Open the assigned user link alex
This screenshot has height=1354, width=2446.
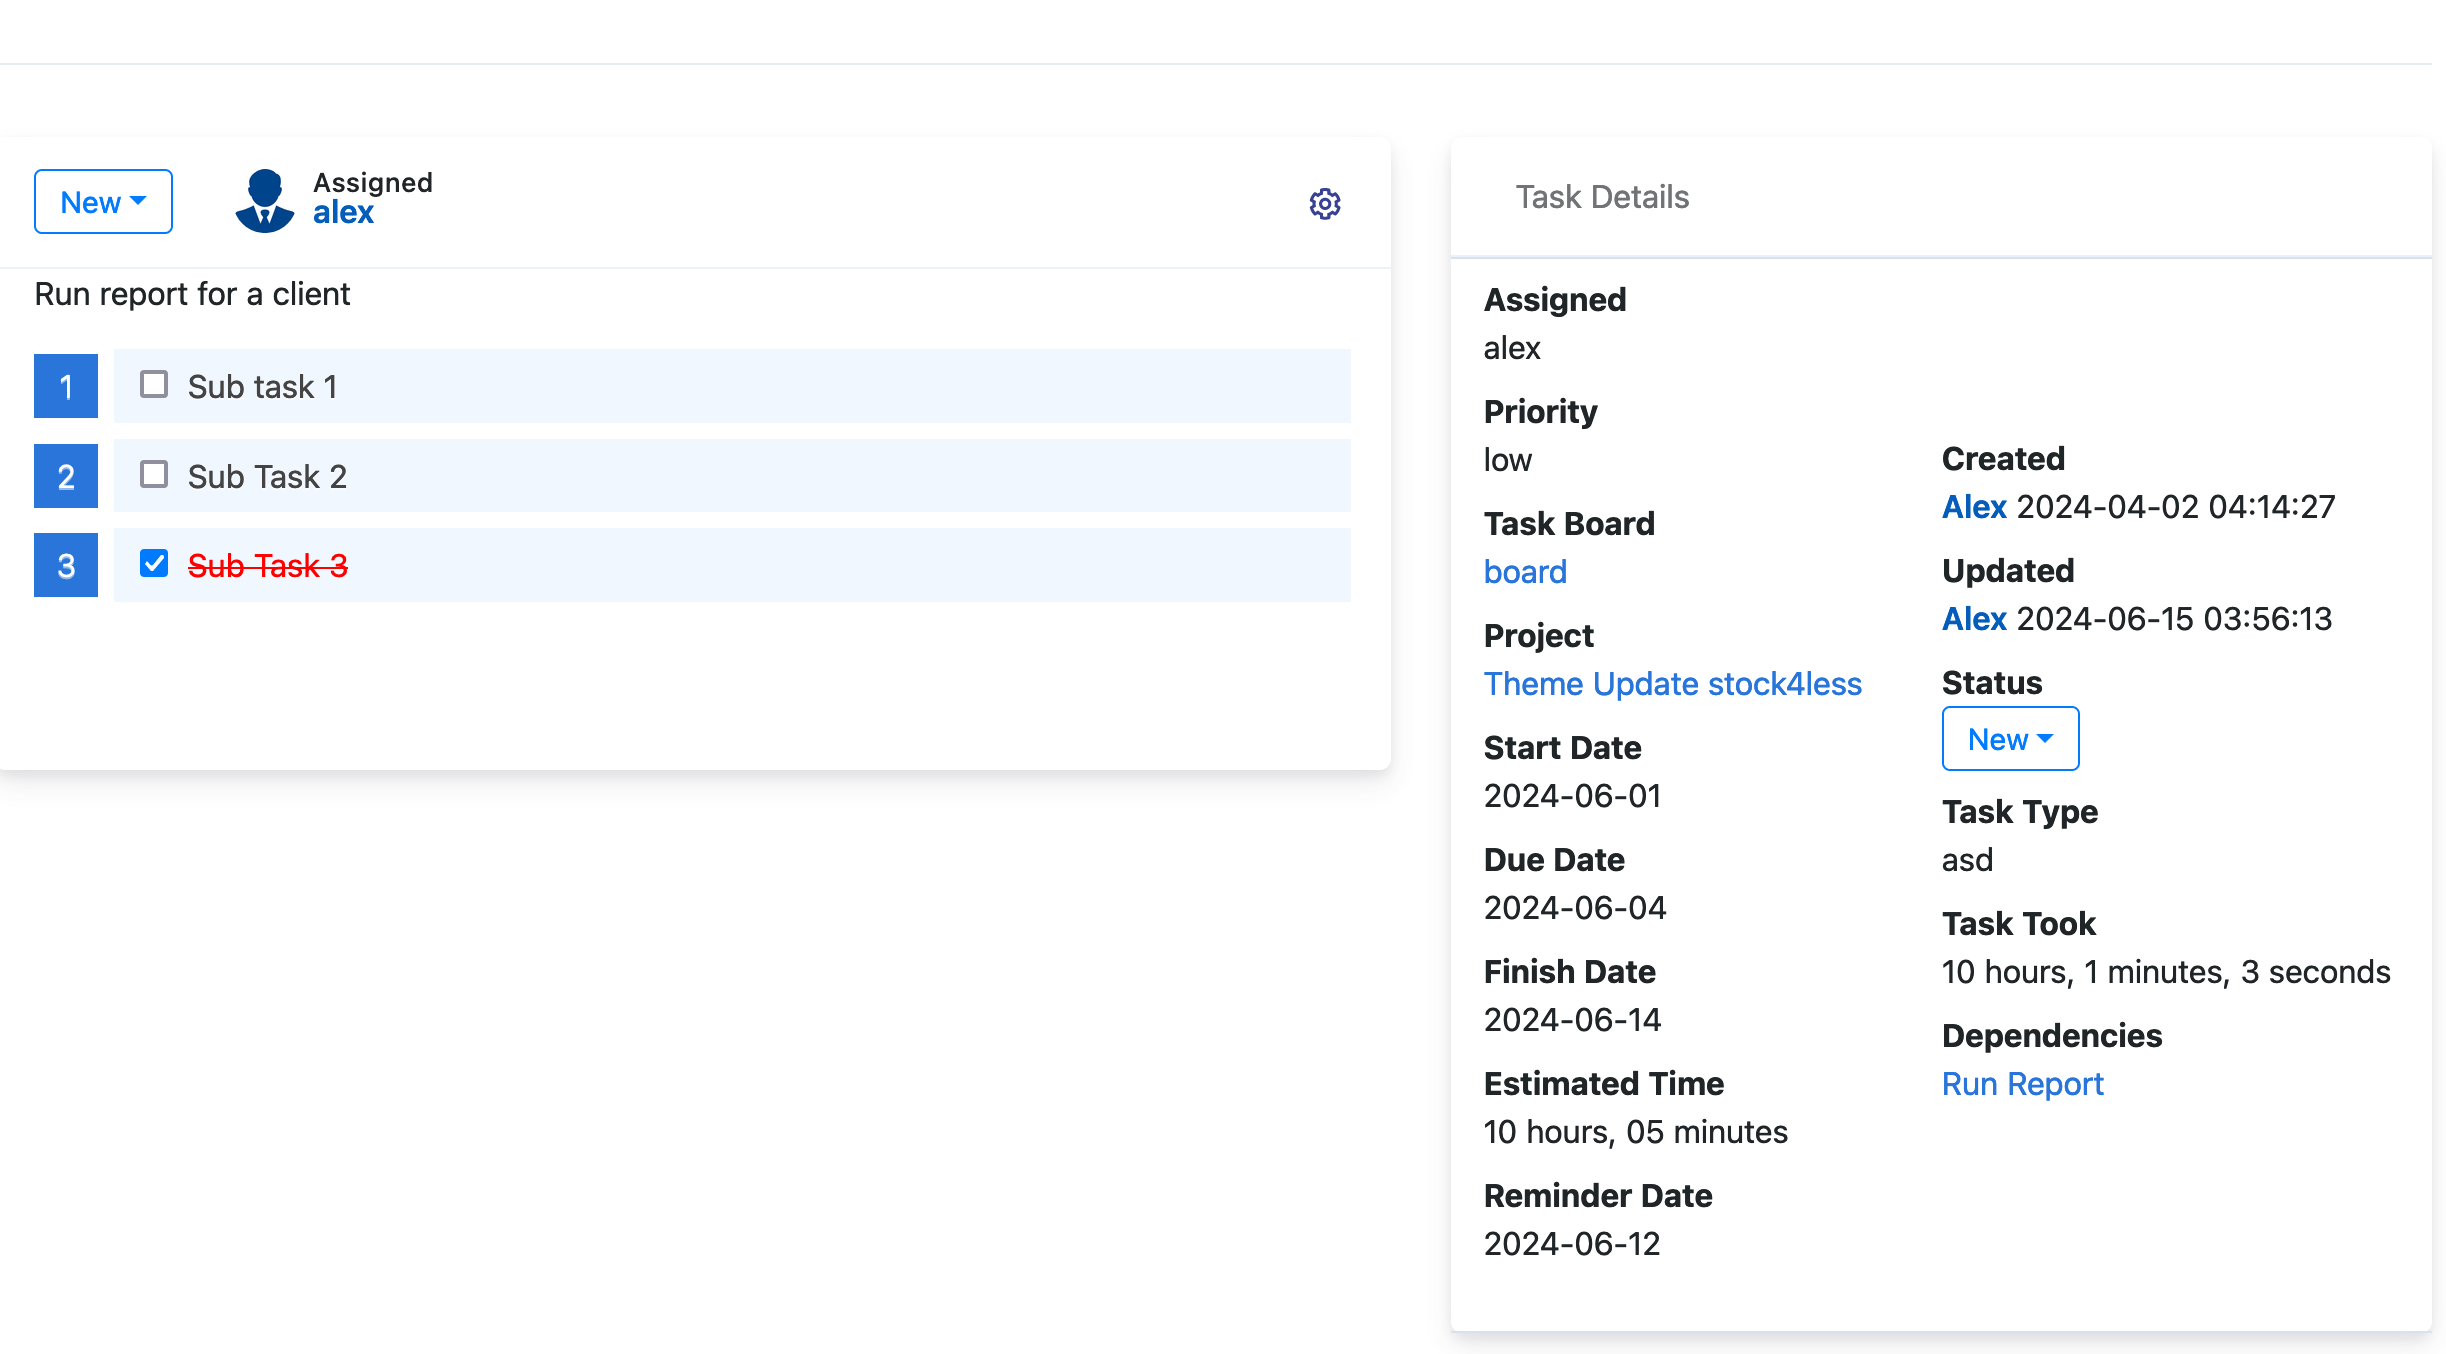pyautogui.click(x=341, y=212)
